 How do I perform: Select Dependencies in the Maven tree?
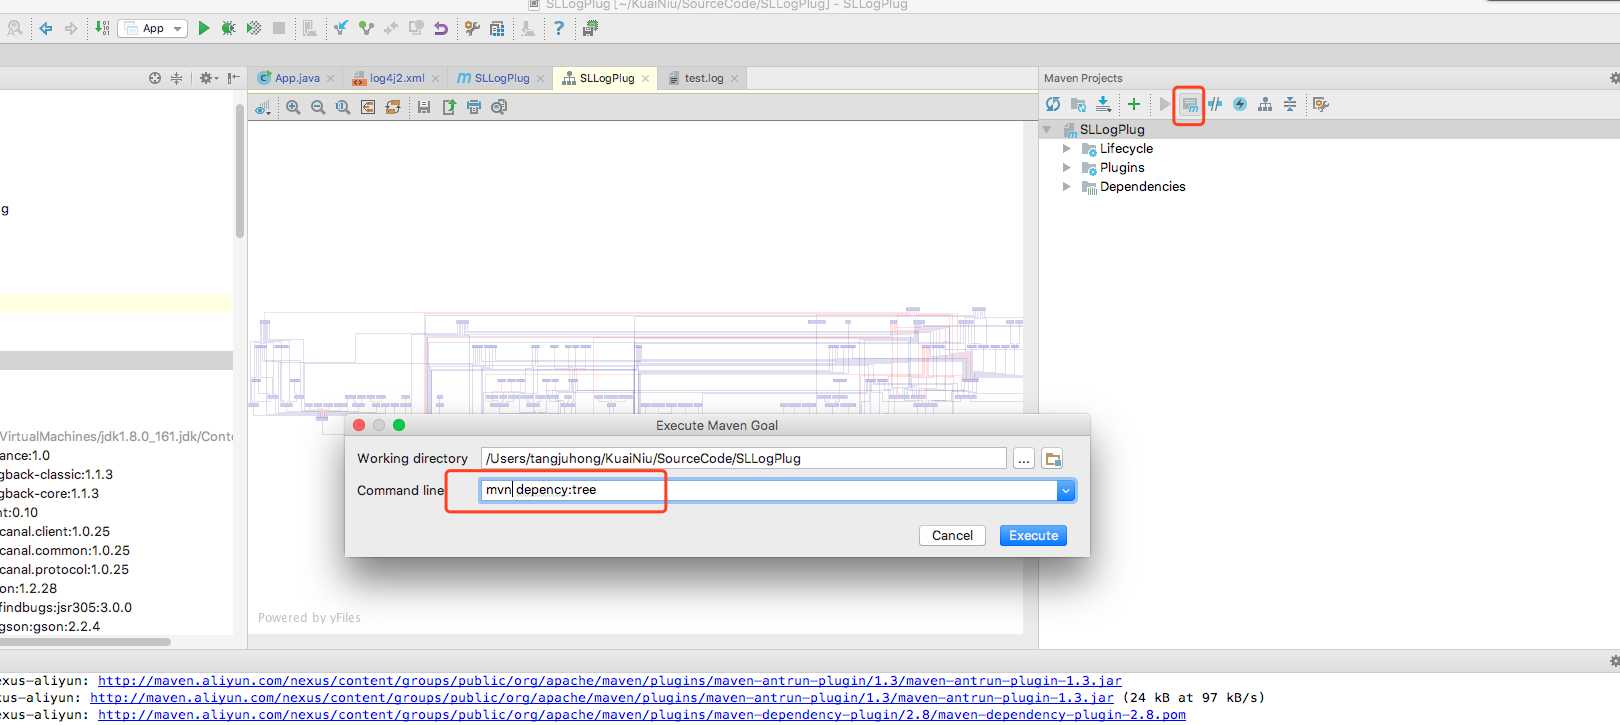[x=1142, y=186]
